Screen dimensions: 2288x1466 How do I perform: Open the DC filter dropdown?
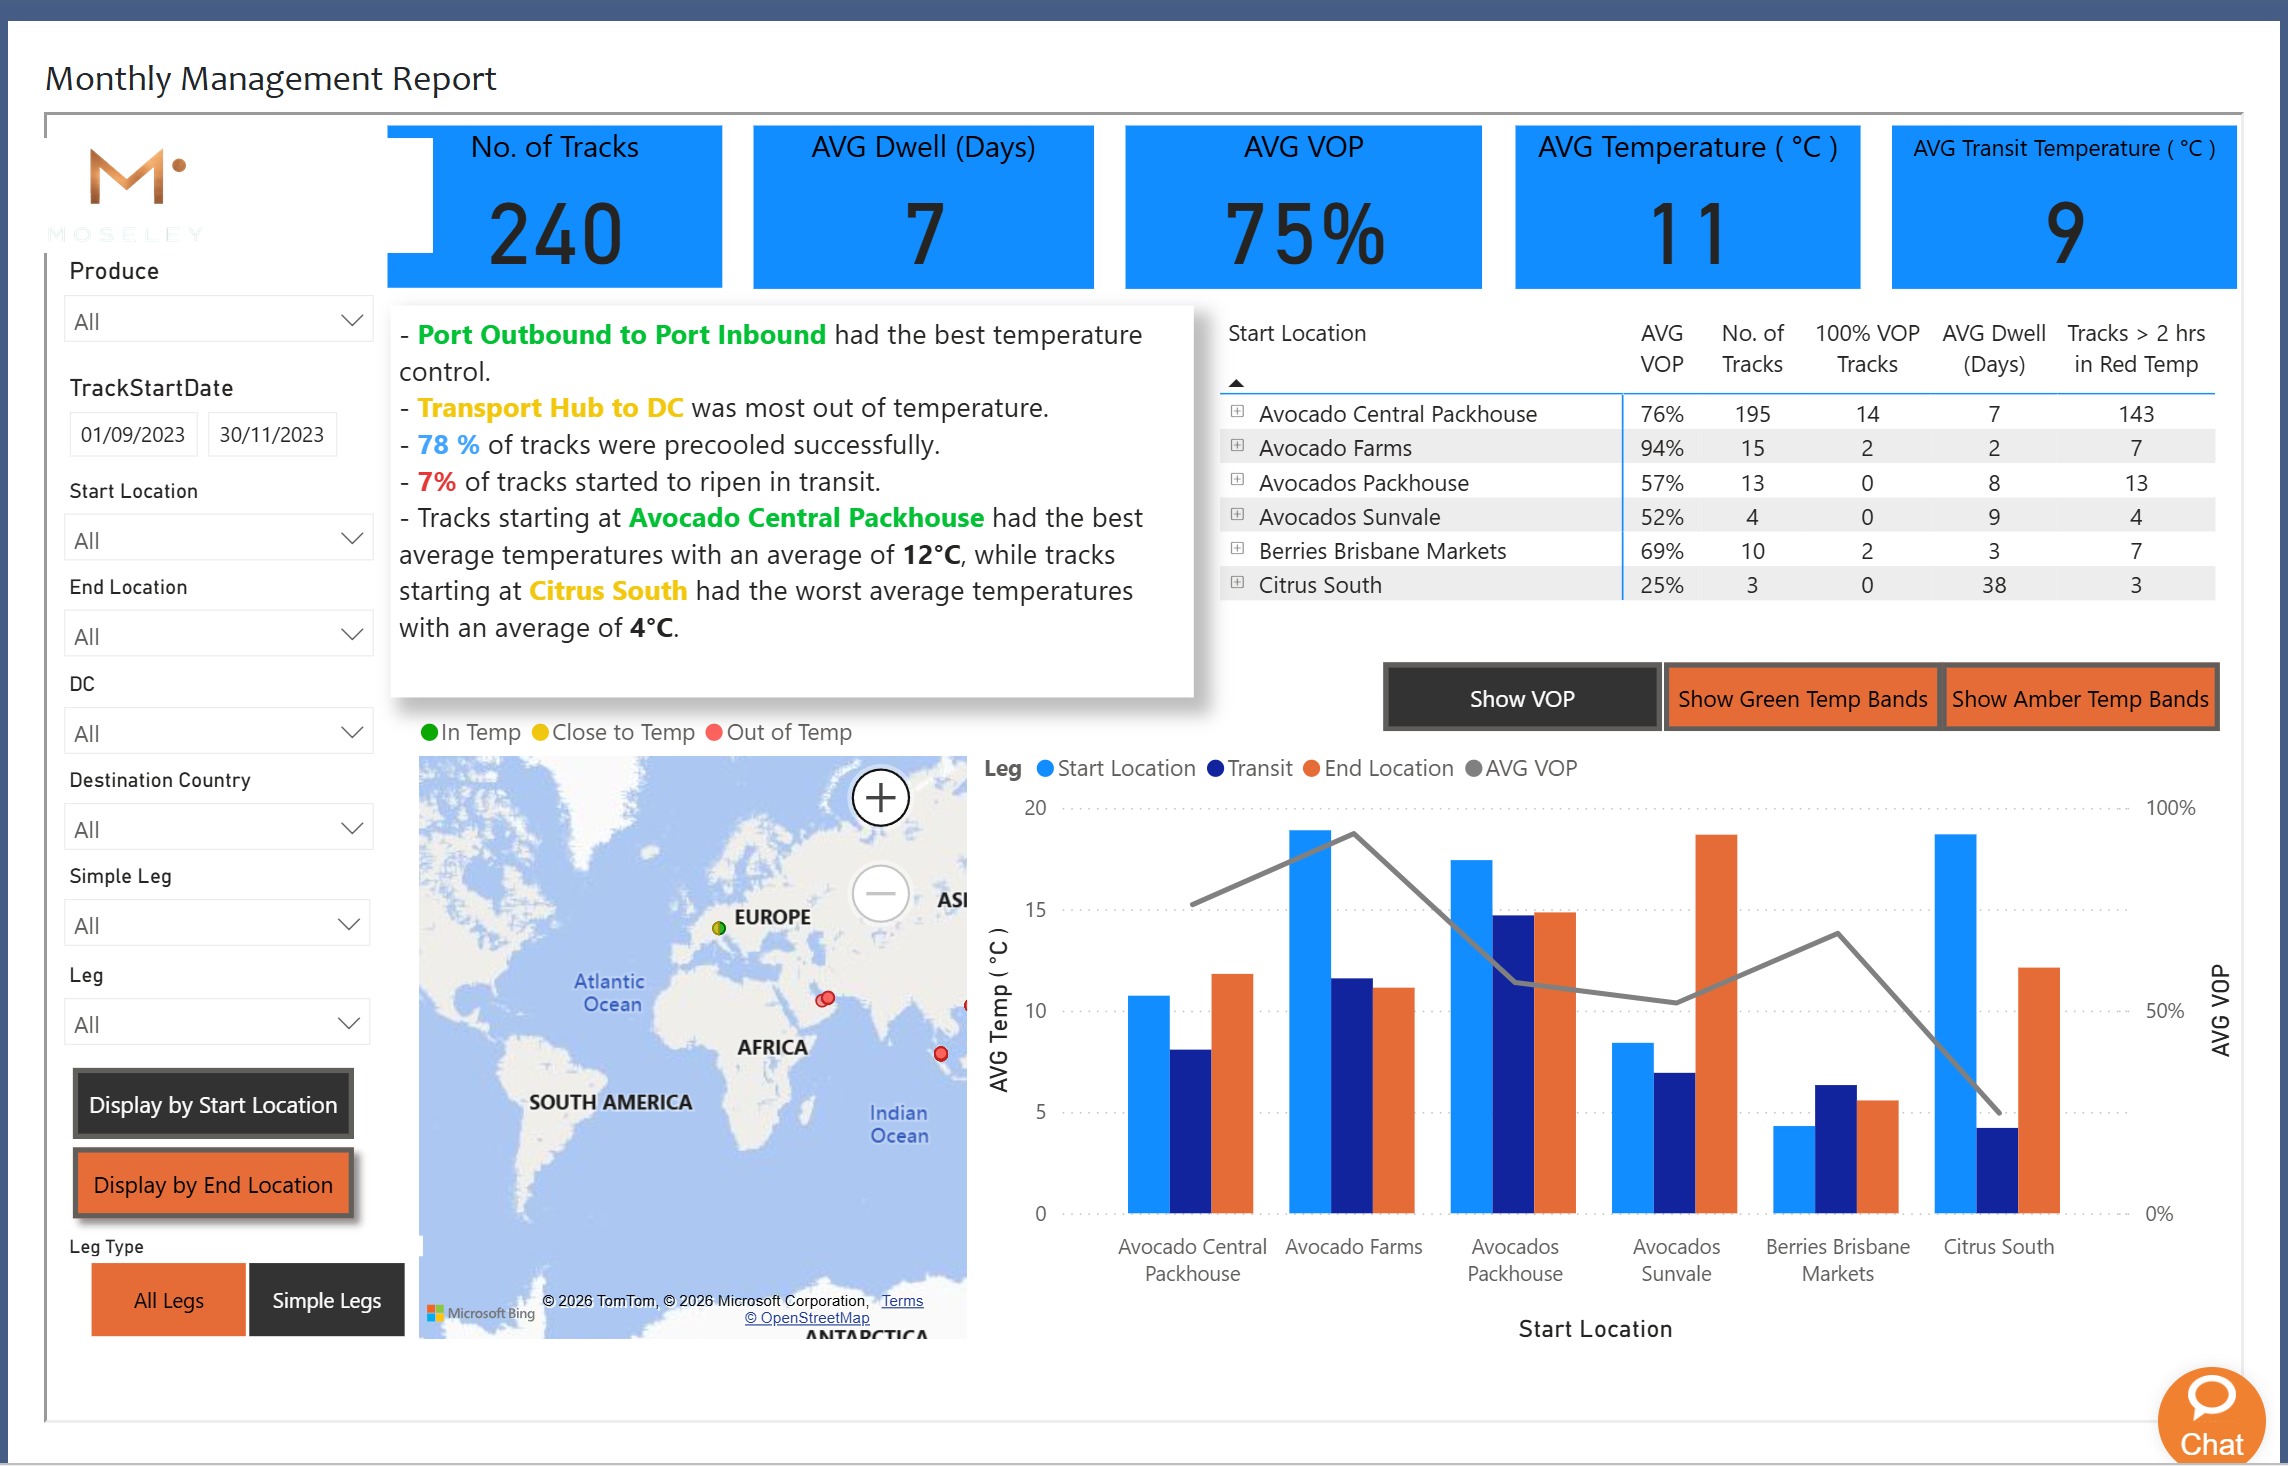[219, 733]
